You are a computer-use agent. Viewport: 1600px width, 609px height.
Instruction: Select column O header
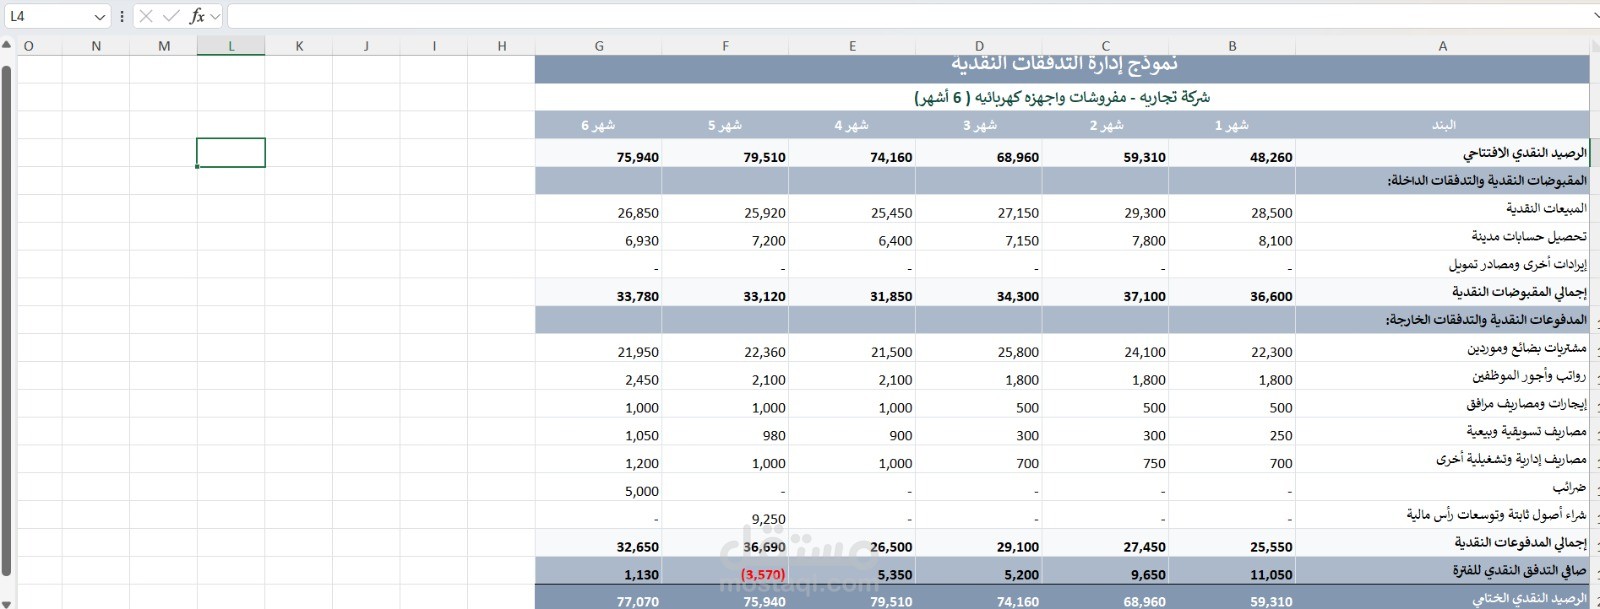pyautogui.click(x=29, y=46)
